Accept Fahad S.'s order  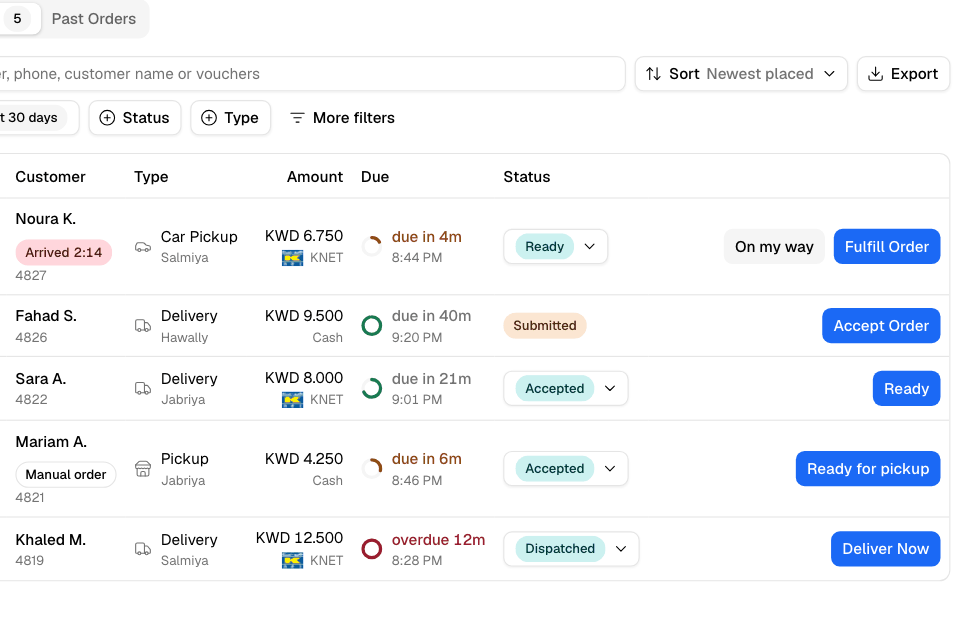point(881,326)
